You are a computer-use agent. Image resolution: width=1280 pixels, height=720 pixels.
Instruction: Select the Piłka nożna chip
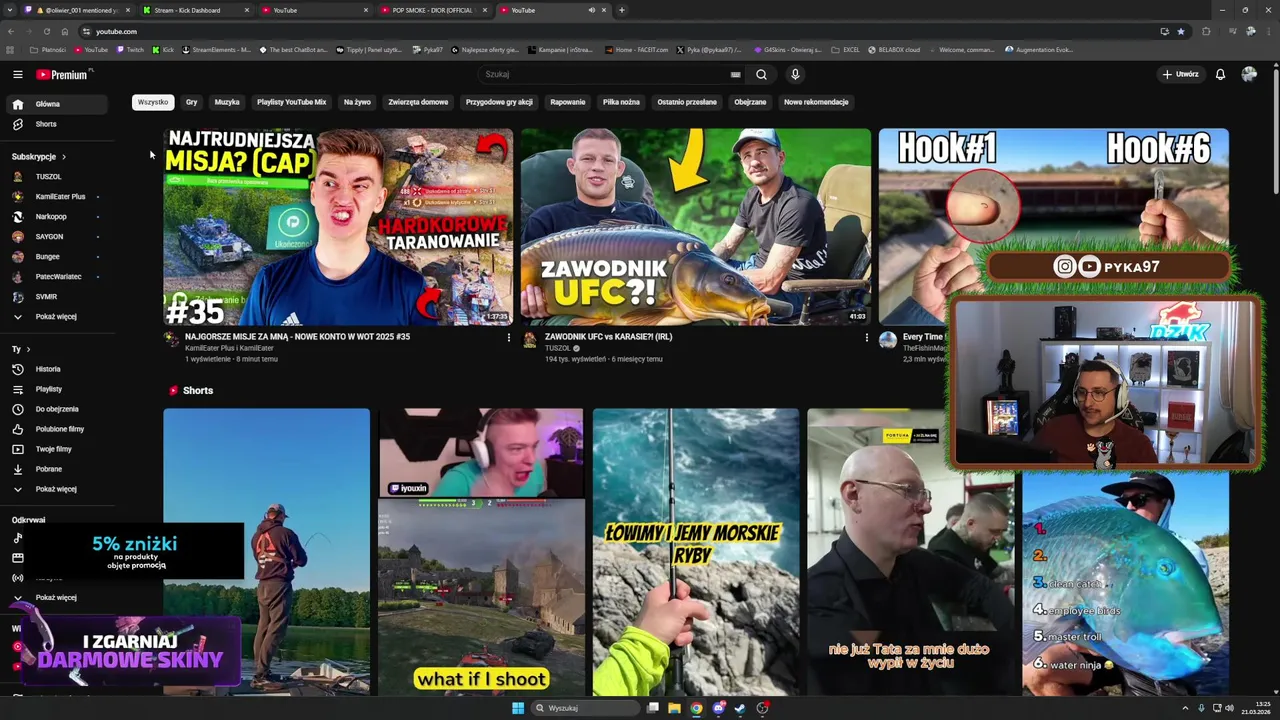(x=621, y=102)
